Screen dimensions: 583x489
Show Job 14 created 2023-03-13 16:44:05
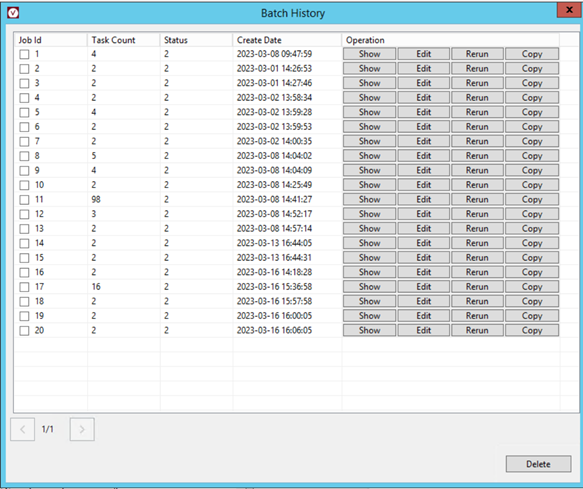tap(369, 243)
